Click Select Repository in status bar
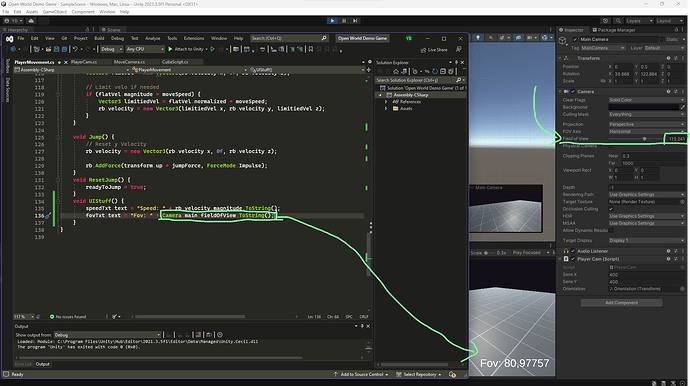This screenshot has width=690, height=386. tap(418, 375)
